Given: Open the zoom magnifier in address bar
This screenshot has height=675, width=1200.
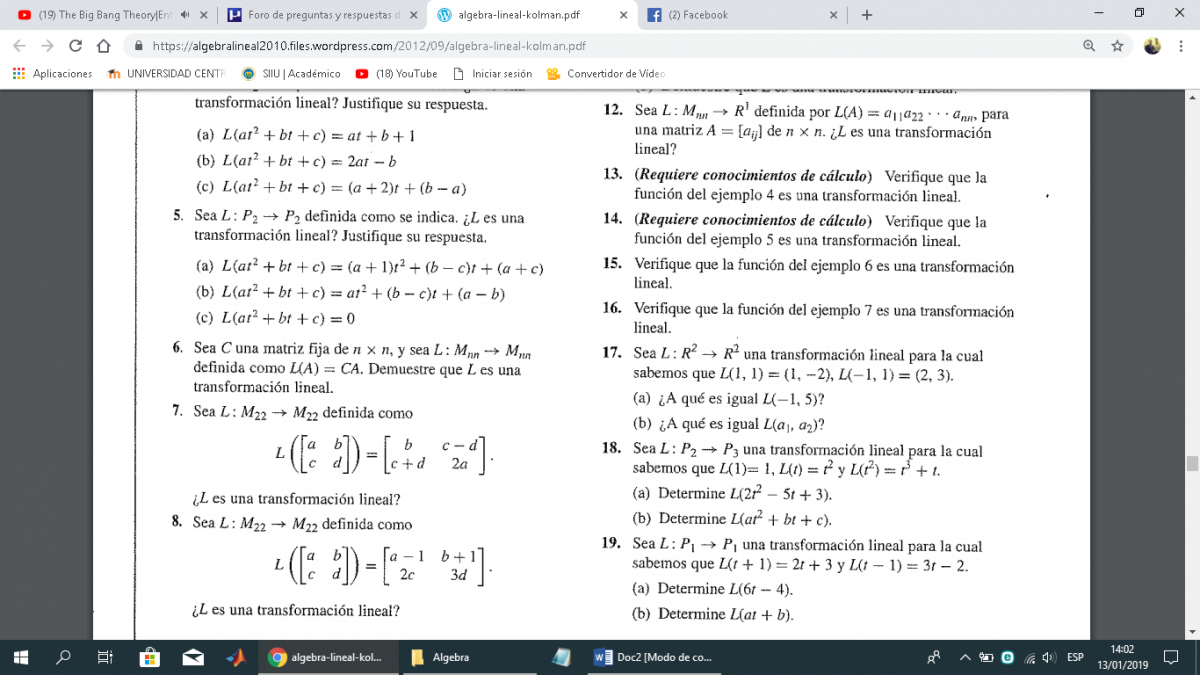Looking at the screenshot, I should (x=1089, y=46).
